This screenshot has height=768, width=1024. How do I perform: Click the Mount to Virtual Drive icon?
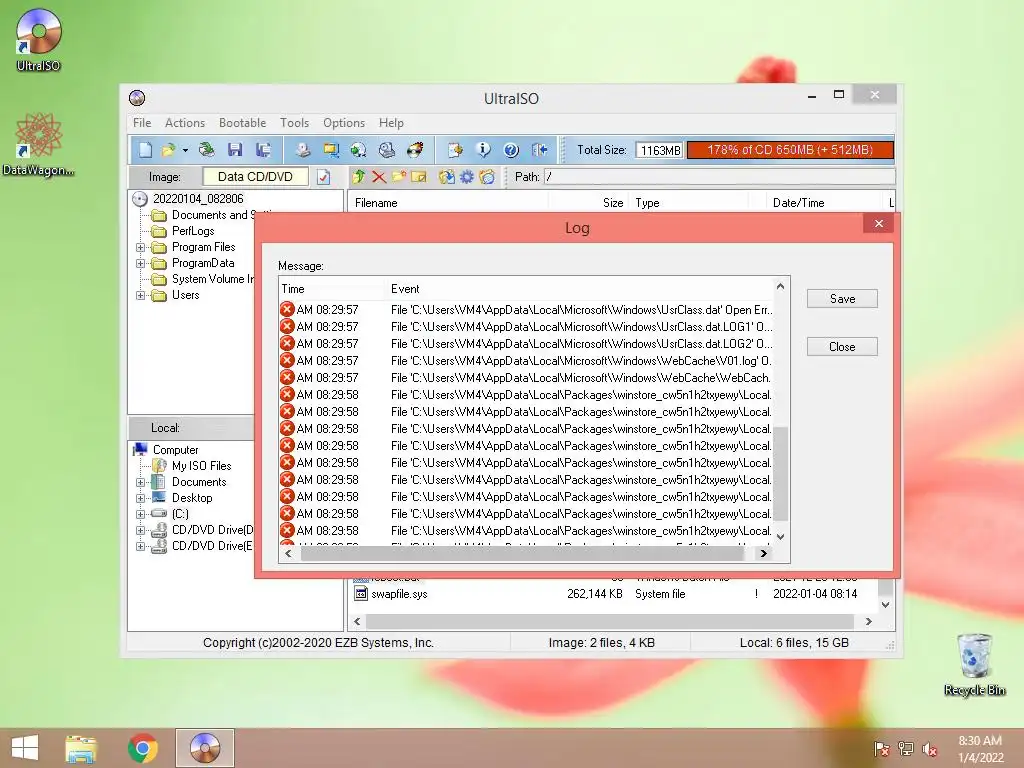387,150
